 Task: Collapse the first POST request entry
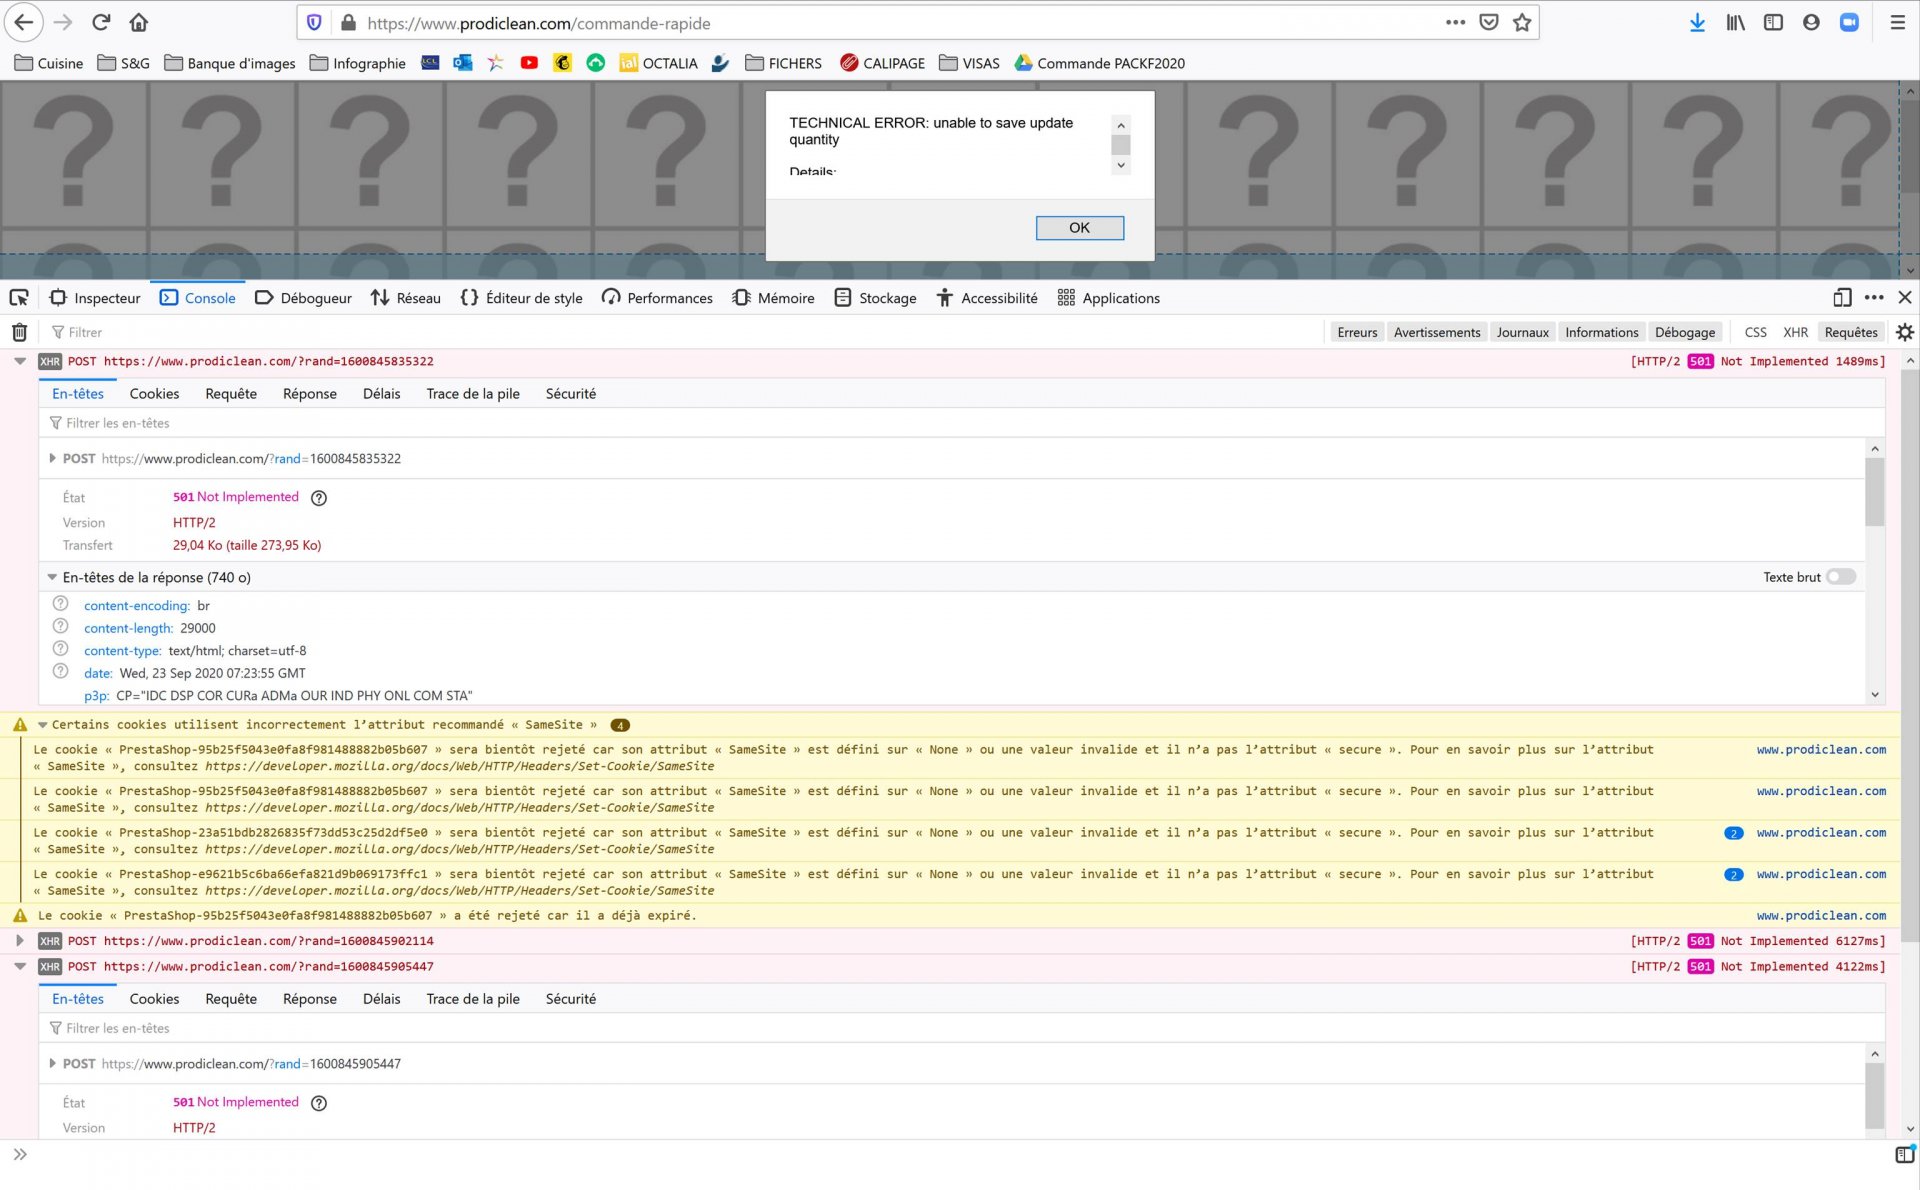[20, 362]
